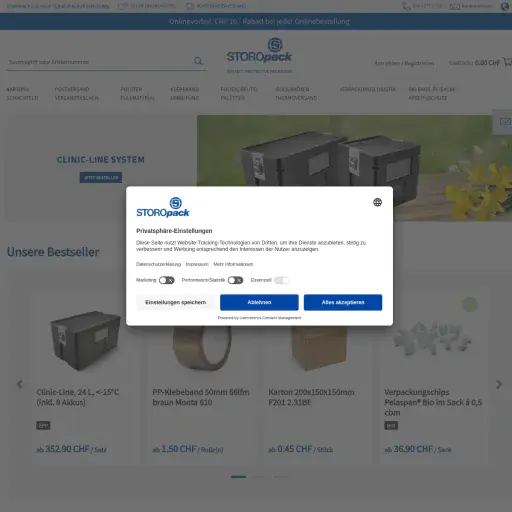Open the Karton Schachteln menu
This screenshot has width=512, height=512.
22,94
